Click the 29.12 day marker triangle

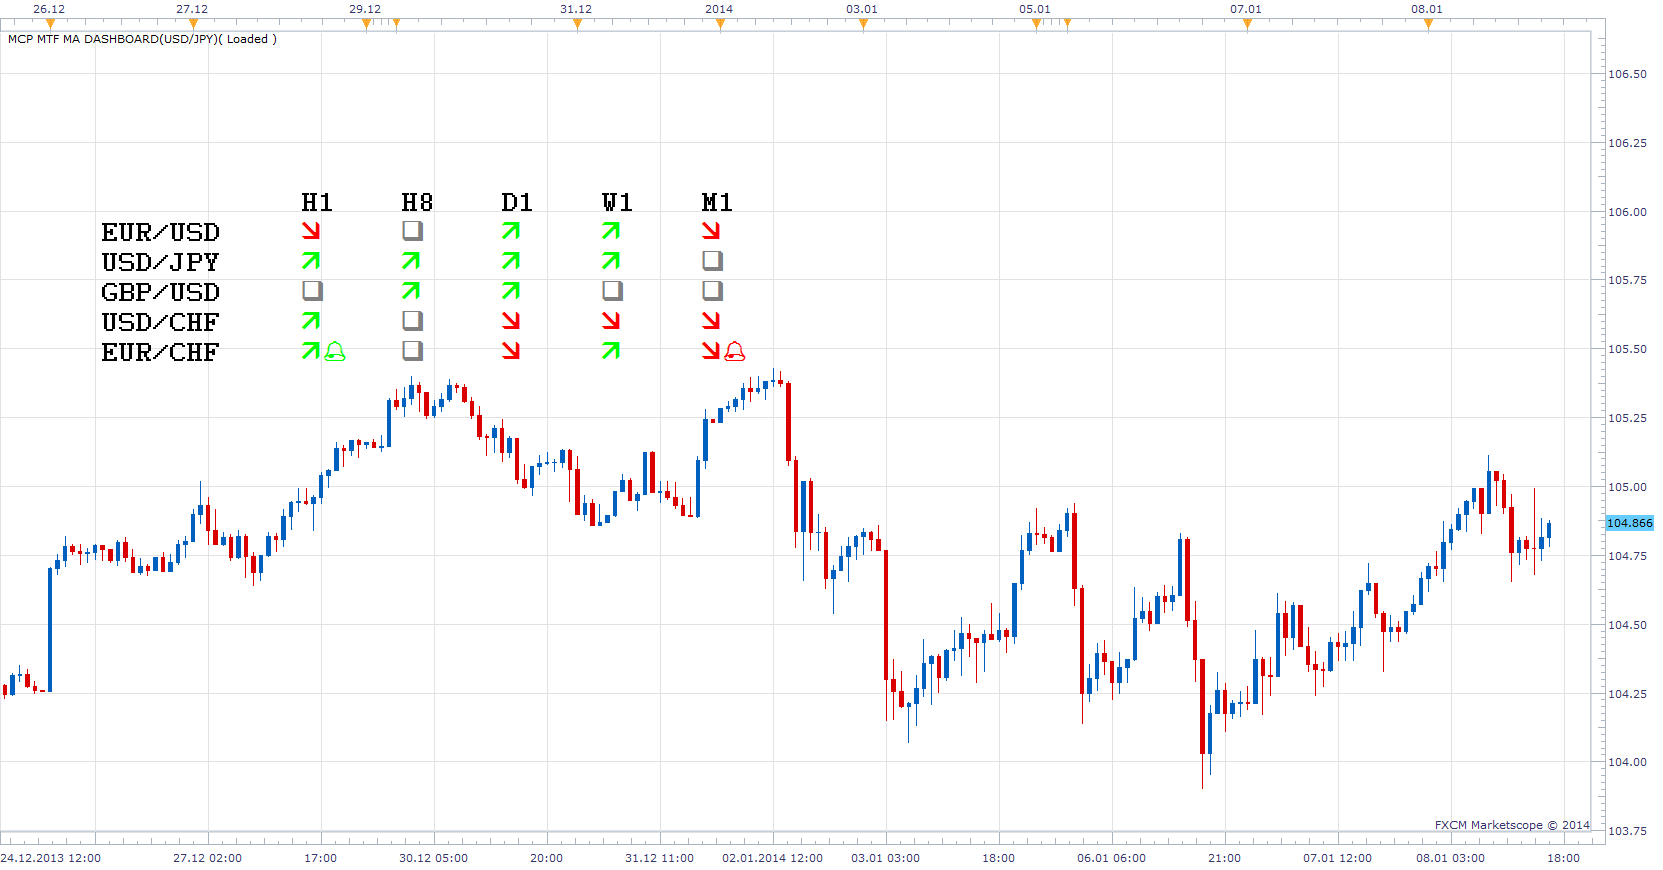[366, 24]
